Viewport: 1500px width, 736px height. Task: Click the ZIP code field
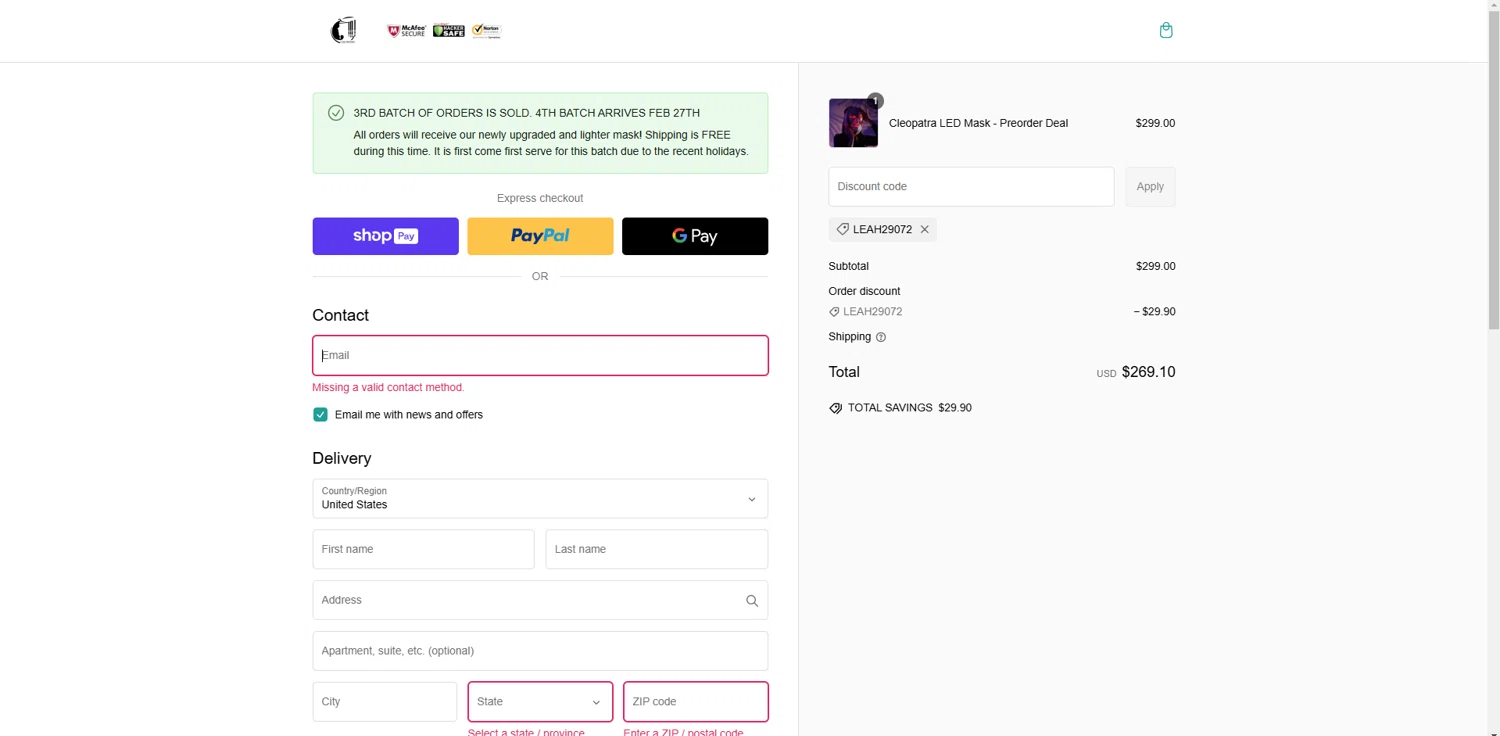(696, 702)
